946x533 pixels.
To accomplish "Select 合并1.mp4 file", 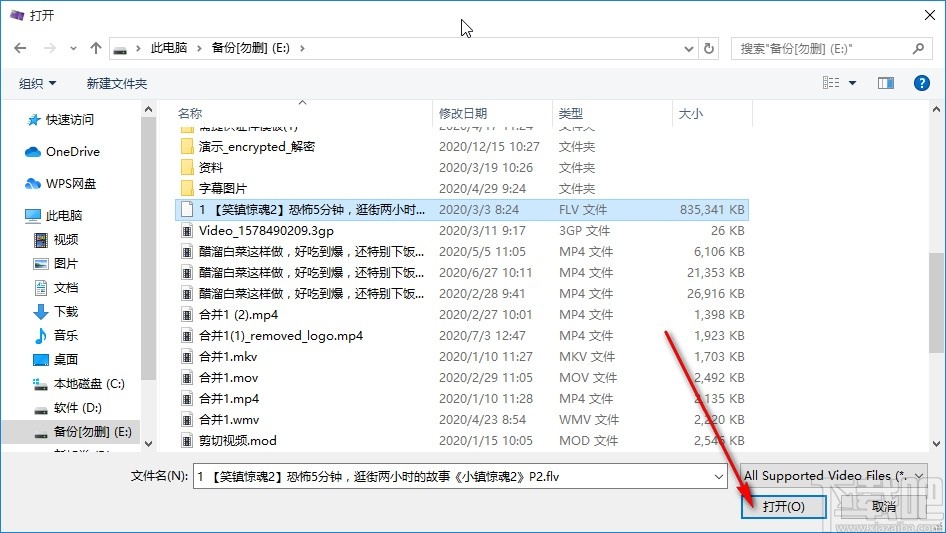I will (462, 399).
